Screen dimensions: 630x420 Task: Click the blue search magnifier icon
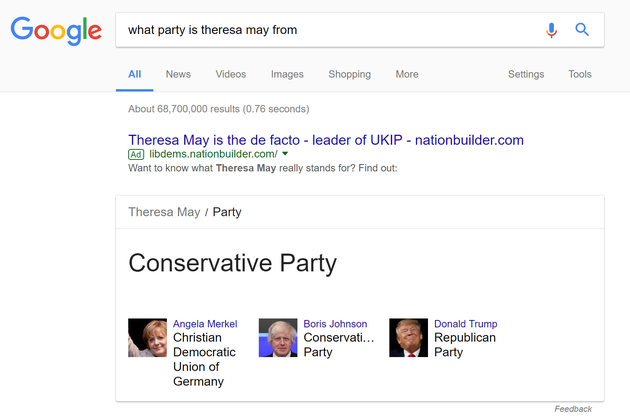(x=582, y=30)
